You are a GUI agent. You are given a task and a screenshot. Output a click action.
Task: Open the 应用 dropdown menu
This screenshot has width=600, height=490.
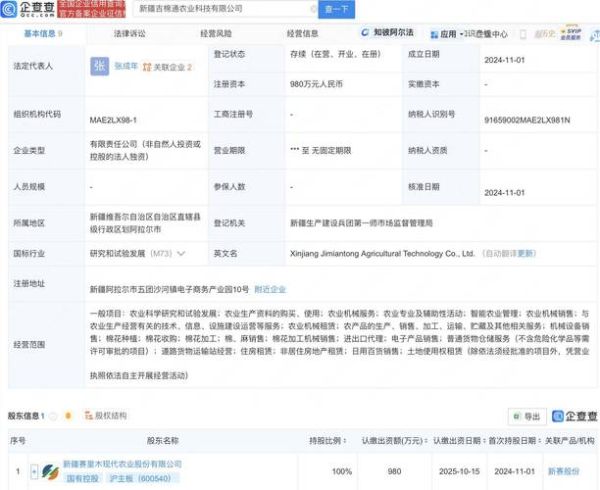pyautogui.click(x=447, y=33)
